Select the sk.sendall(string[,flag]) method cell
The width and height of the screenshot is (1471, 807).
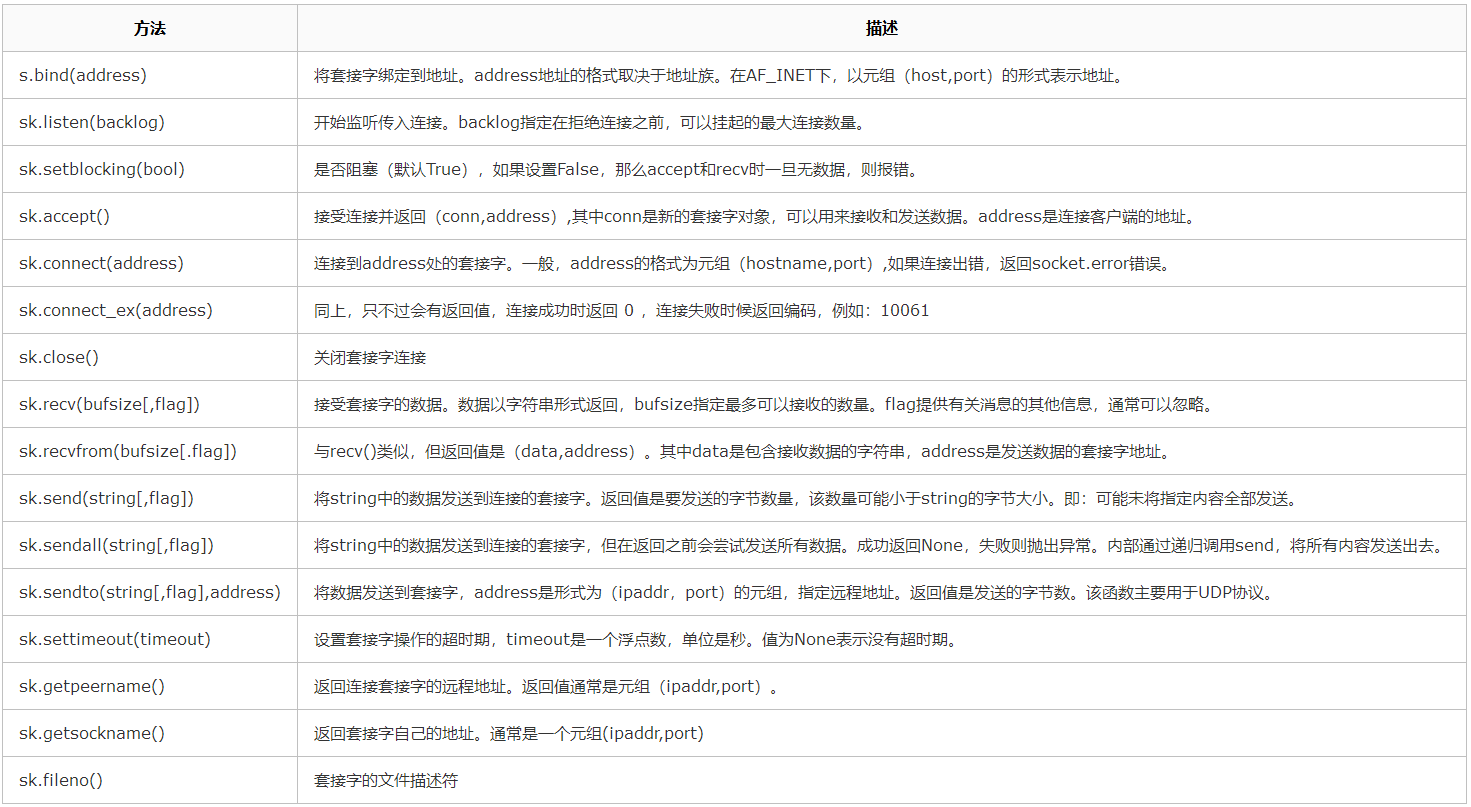click(150, 545)
